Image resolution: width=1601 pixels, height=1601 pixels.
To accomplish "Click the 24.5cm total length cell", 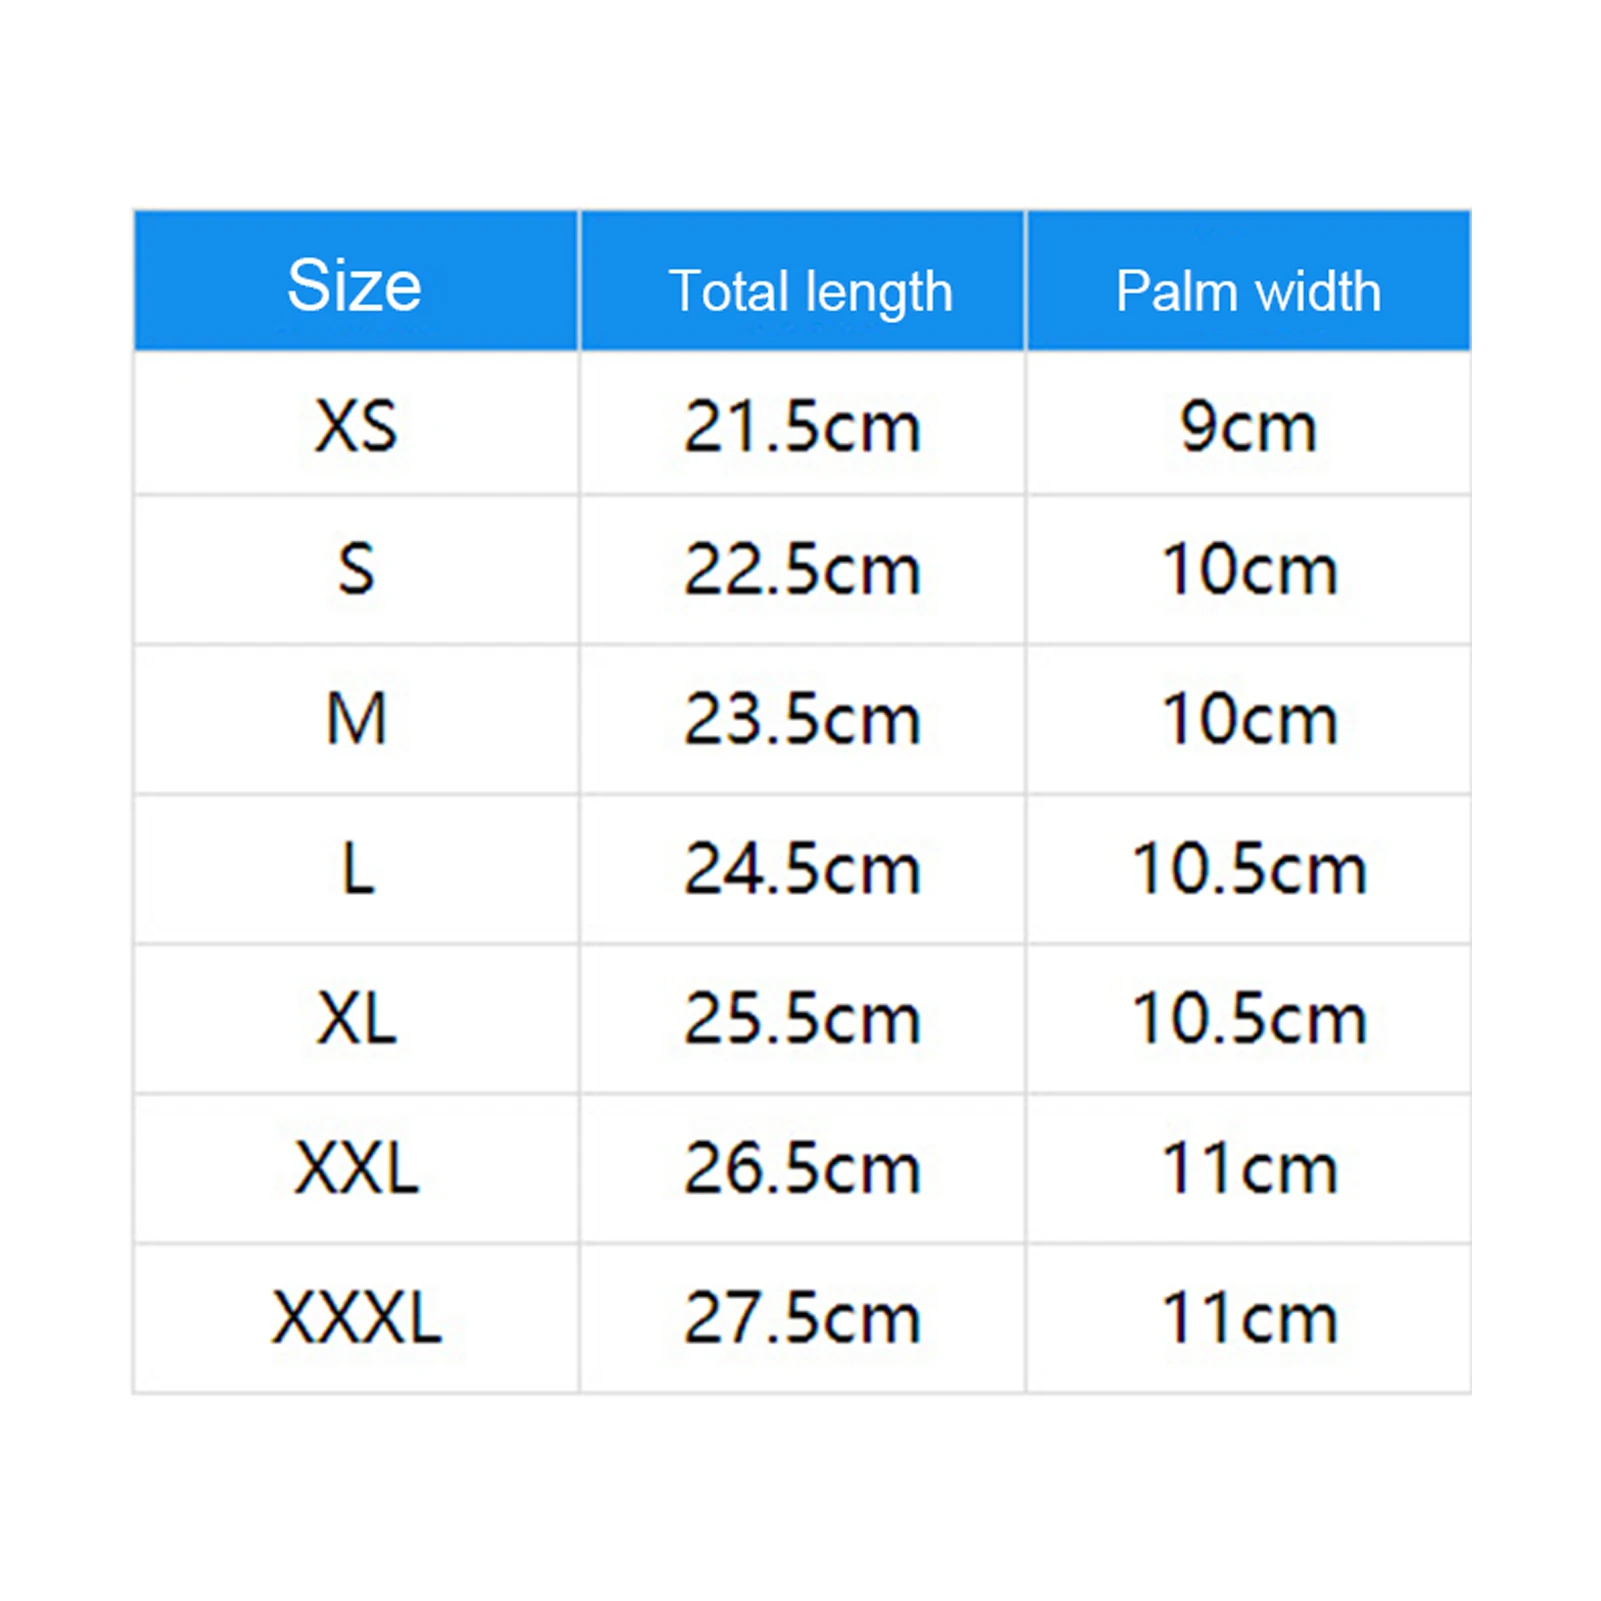I will tap(802, 868).
